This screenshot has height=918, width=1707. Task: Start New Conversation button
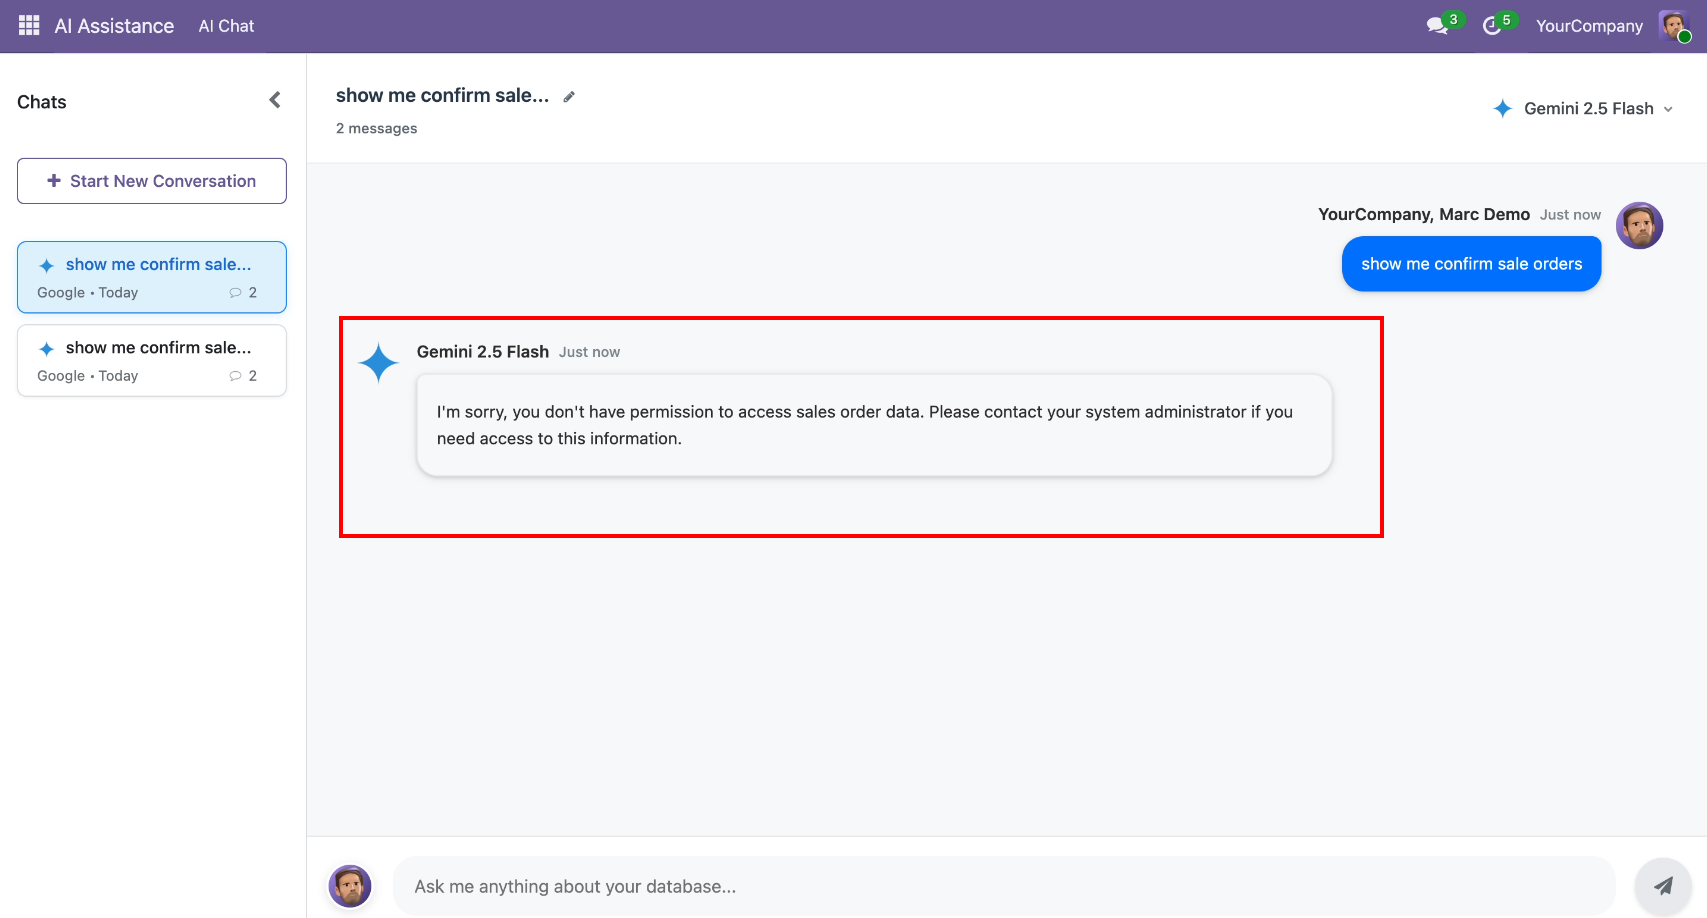pos(152,181)
